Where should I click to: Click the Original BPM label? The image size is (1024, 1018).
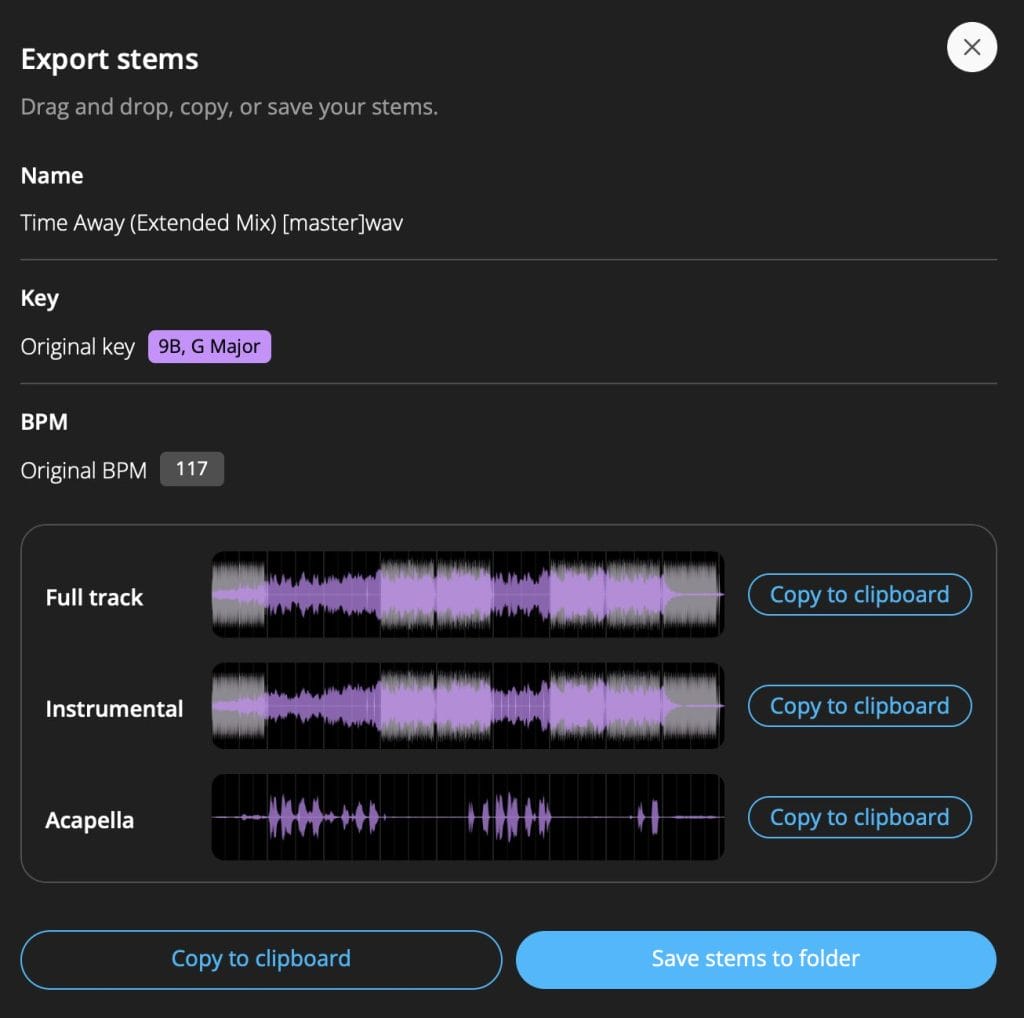tap(83, 470)
